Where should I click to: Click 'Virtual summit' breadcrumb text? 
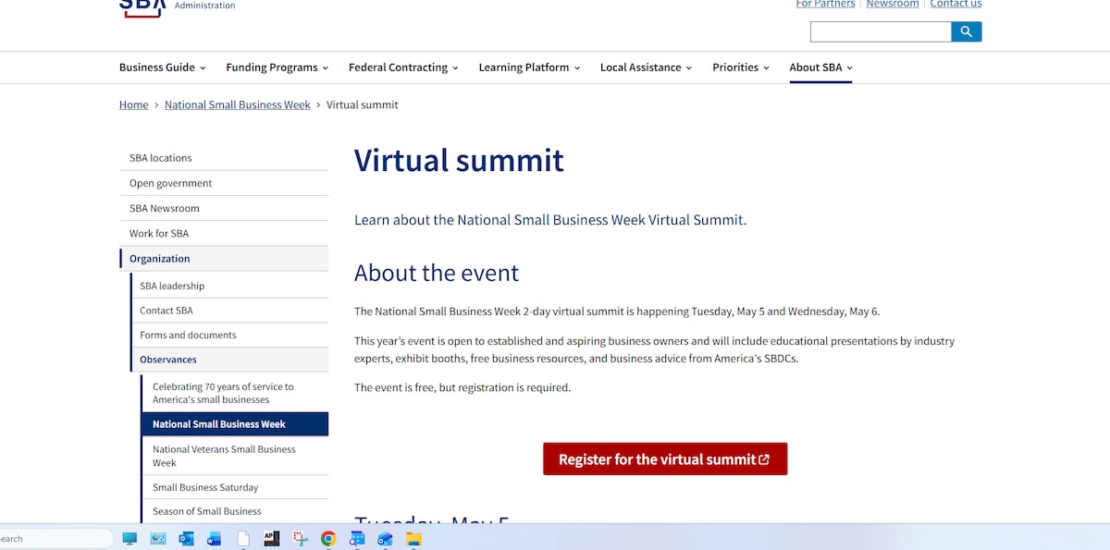362,105
